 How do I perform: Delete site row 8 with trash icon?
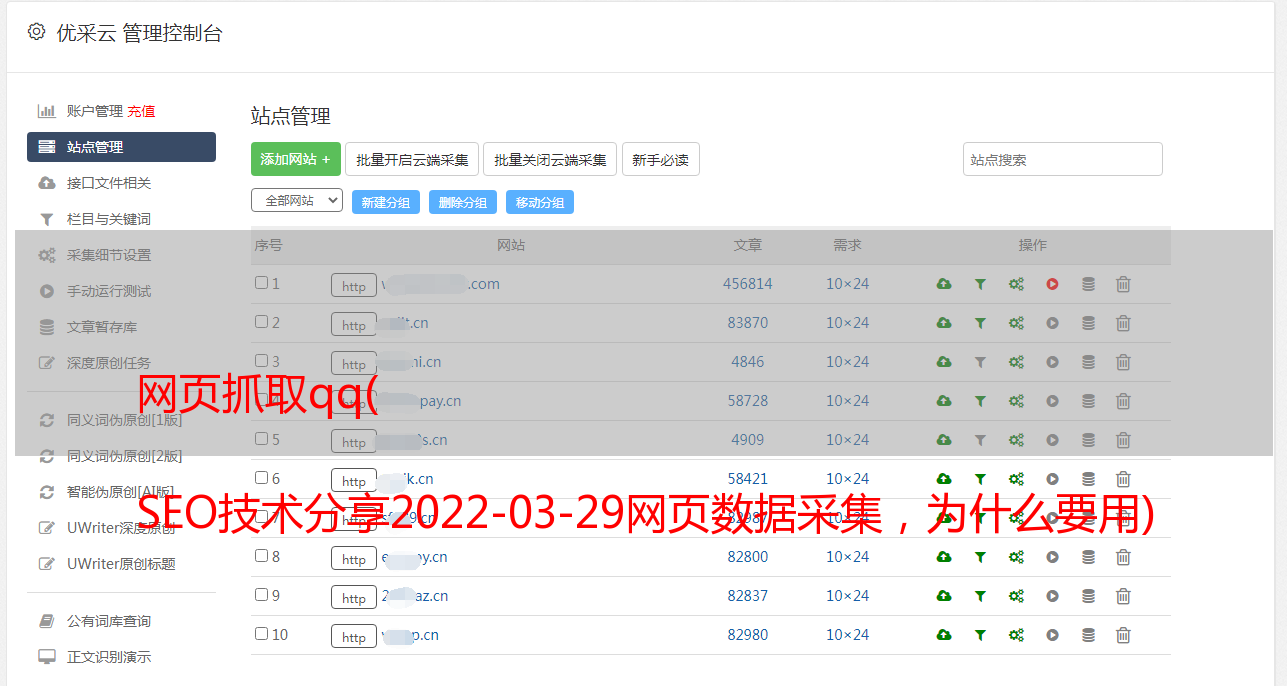(x=1123, y=557)
